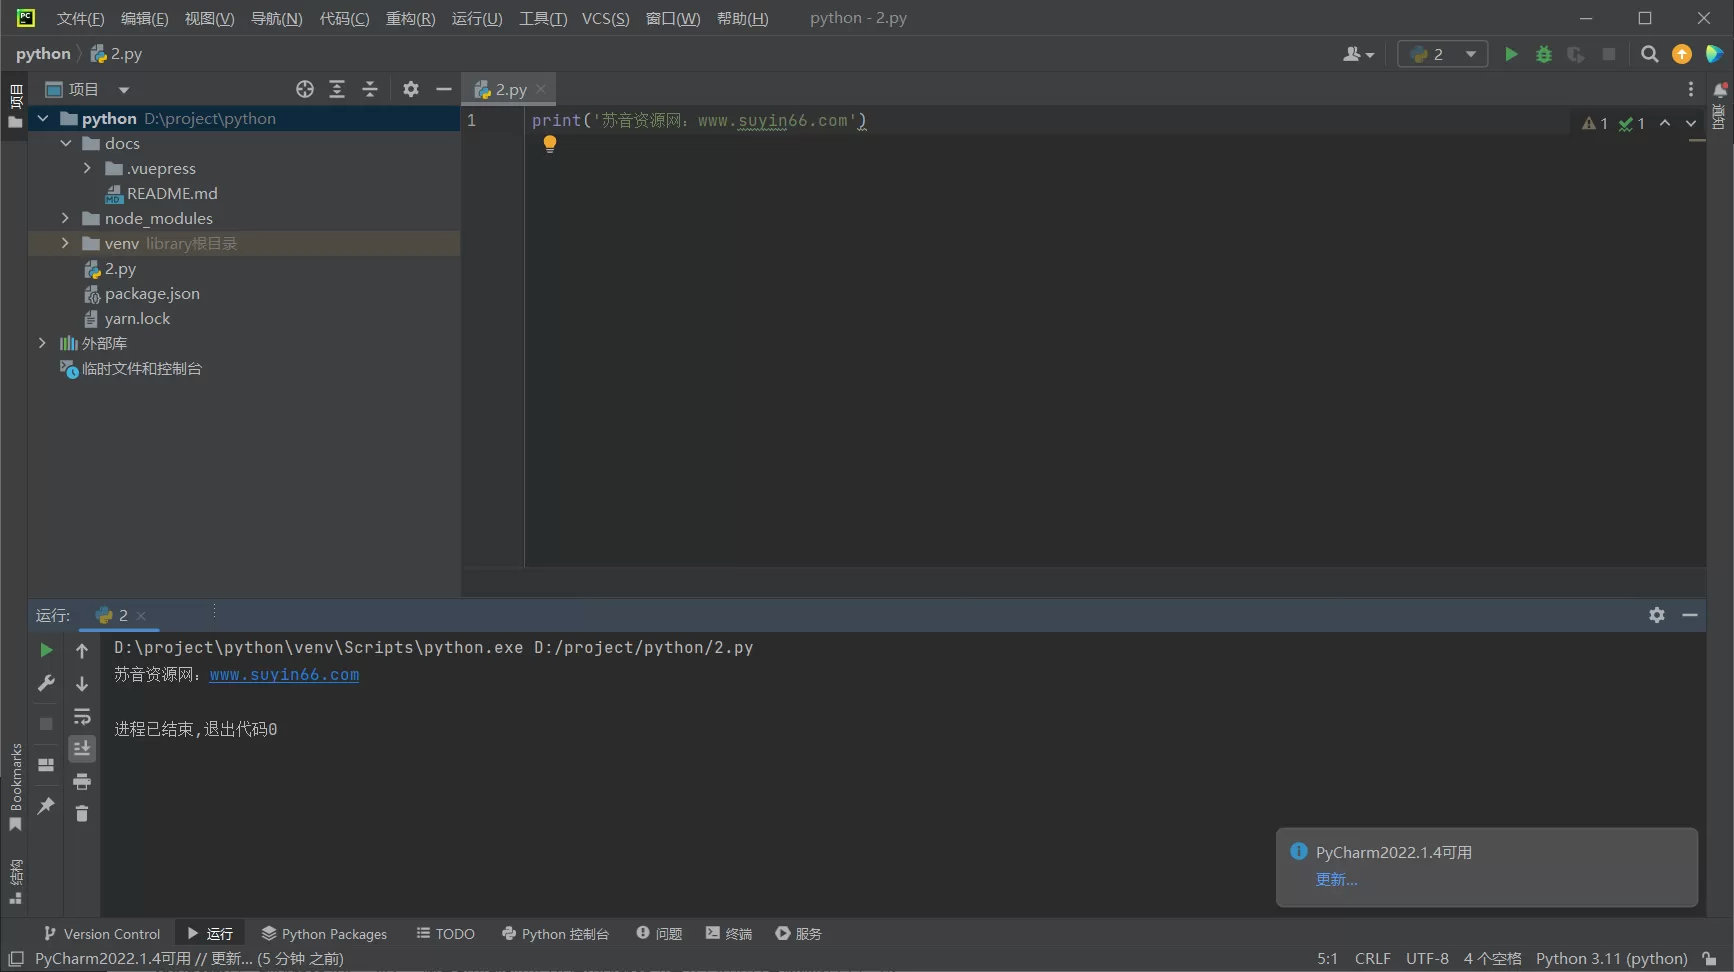
Task: Open the 运行(U) menu
Action: coord(477,18)
